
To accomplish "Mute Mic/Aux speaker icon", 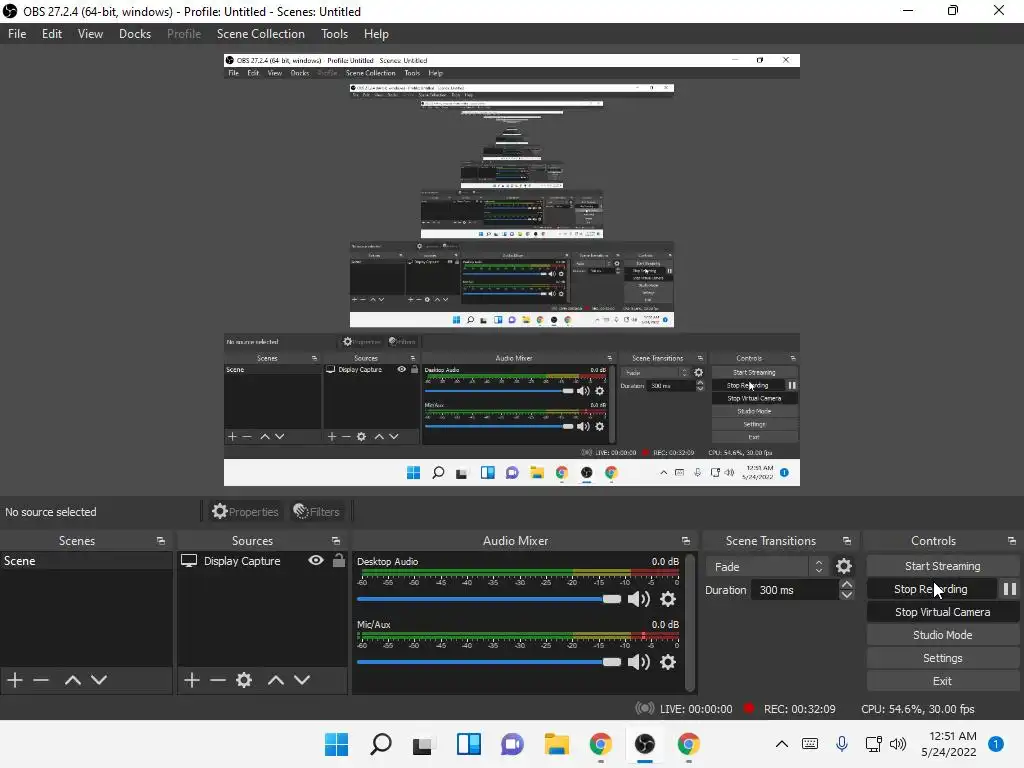I will point(638,662).
